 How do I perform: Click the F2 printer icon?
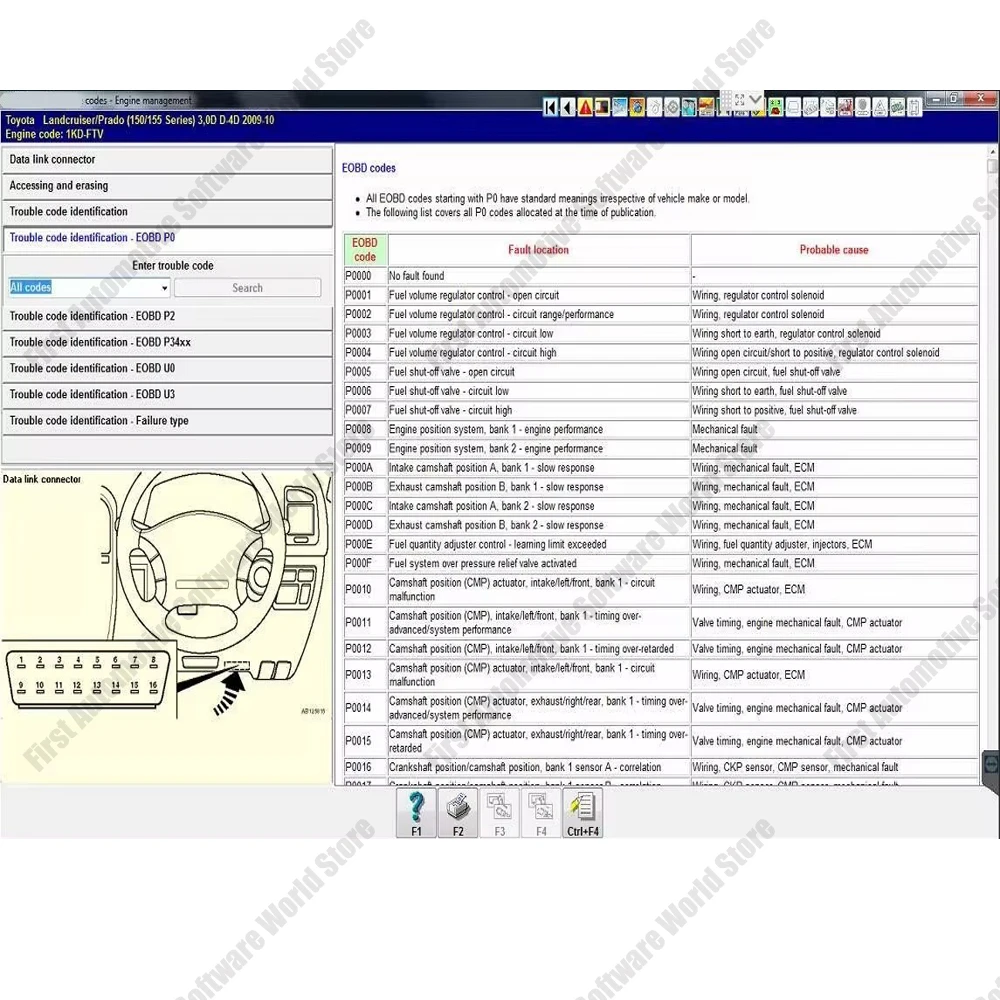458,812
